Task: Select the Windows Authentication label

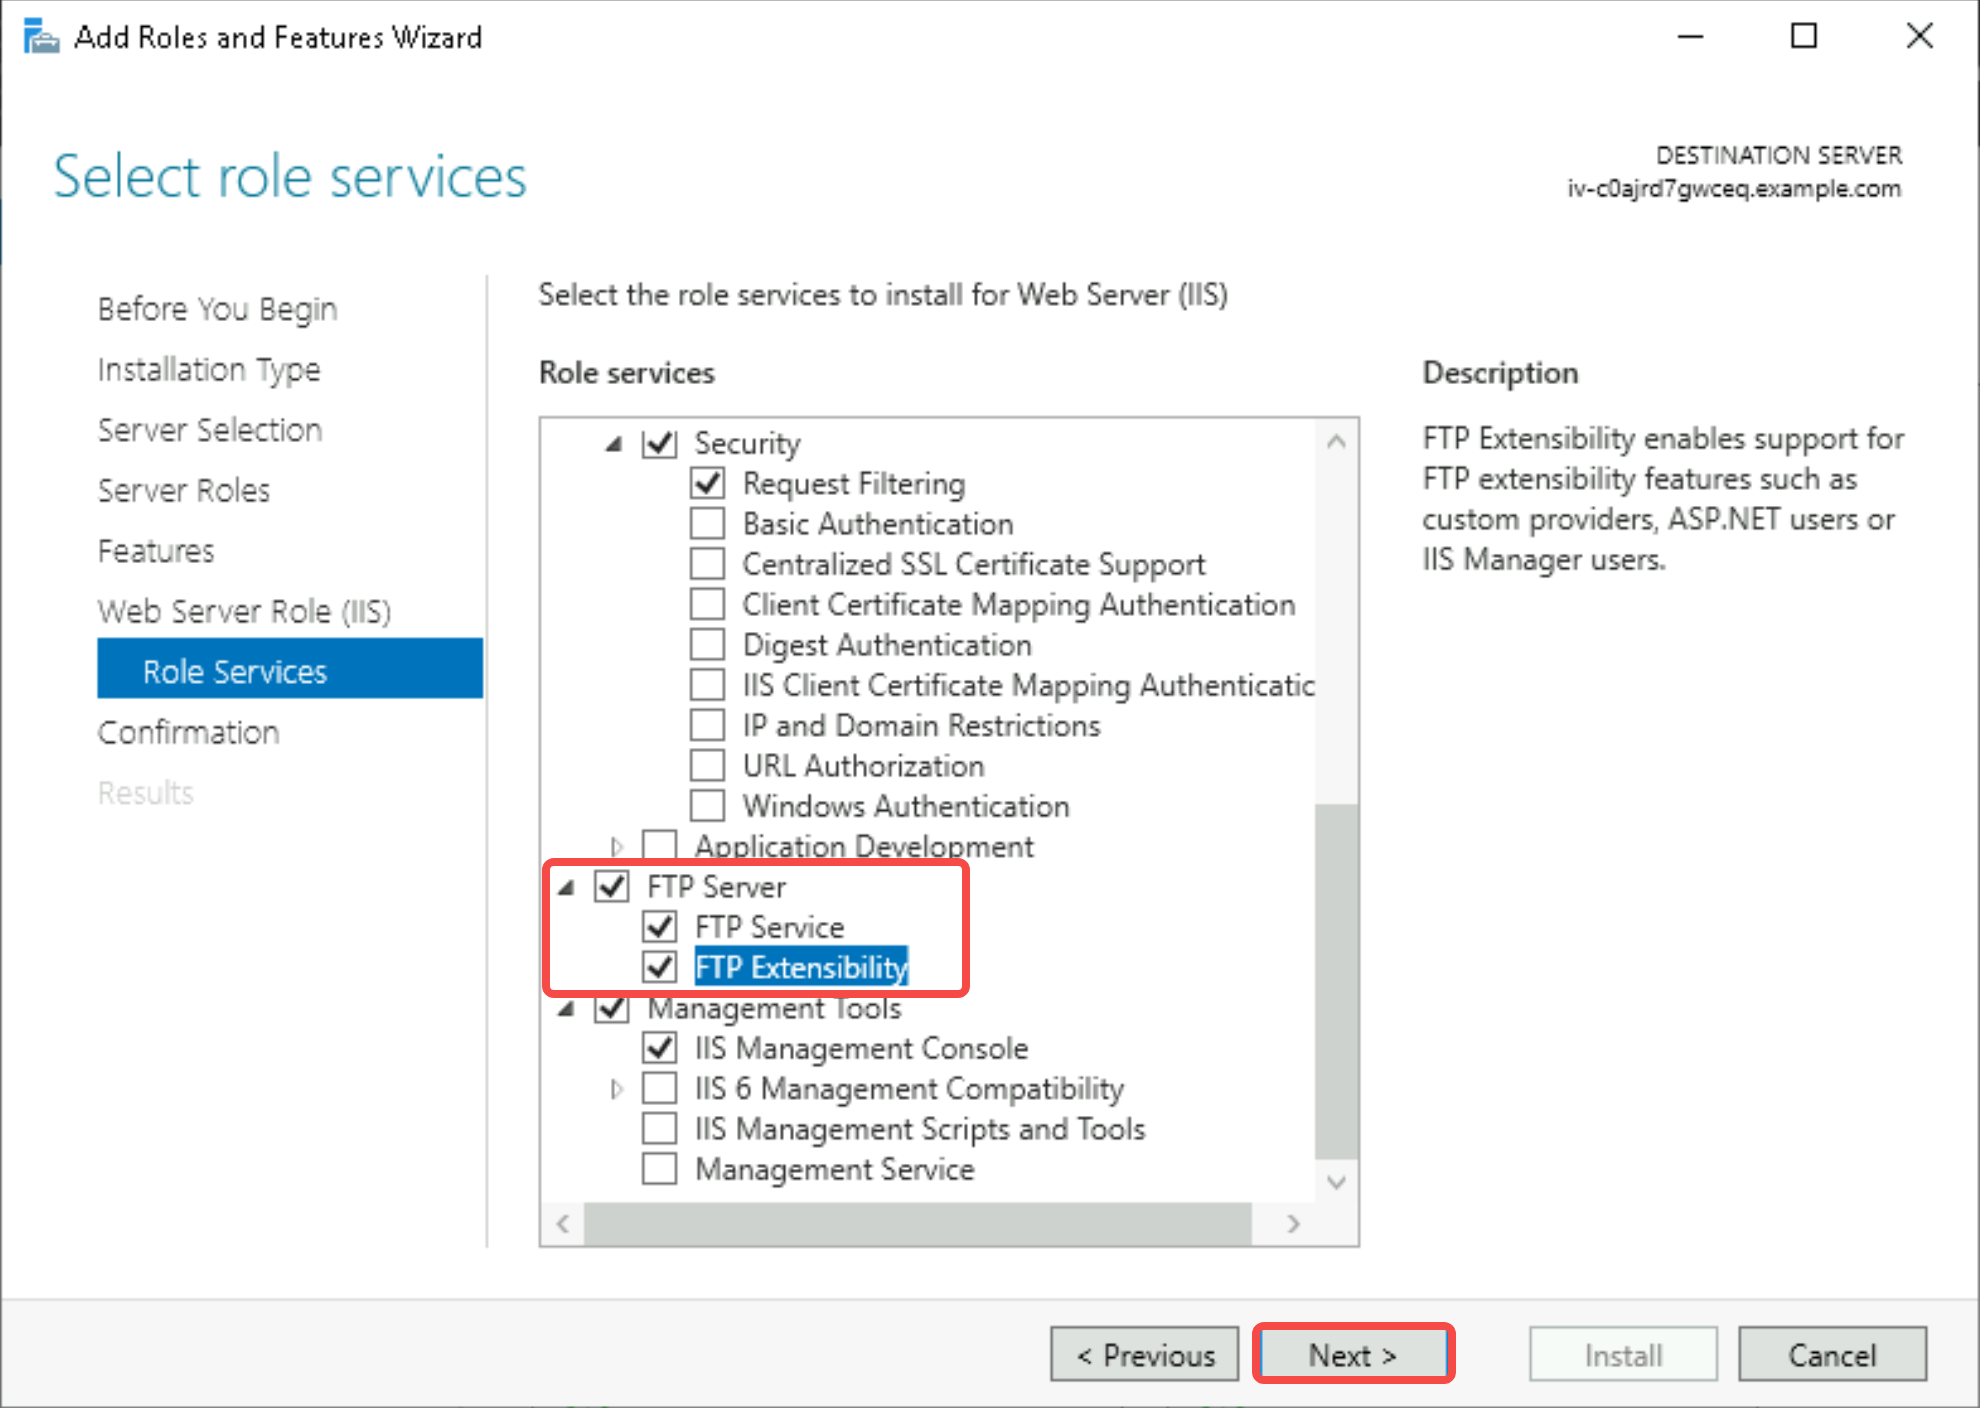Action: pyautogui.click(x=906, y=806)
